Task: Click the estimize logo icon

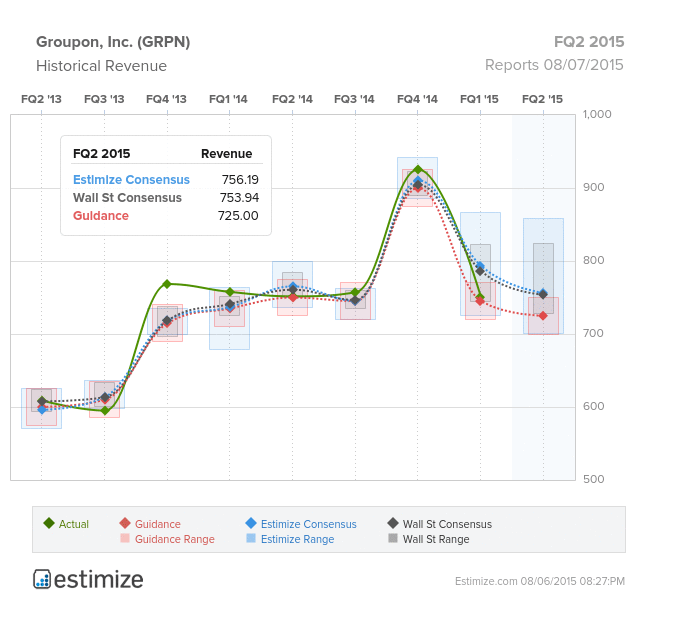Action: [42, 579]
